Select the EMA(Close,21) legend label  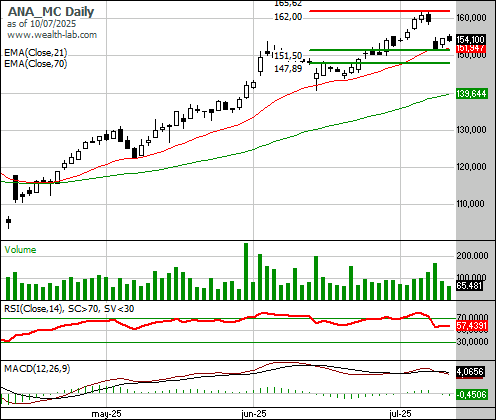pyautogui.click(x=36, y=53)
